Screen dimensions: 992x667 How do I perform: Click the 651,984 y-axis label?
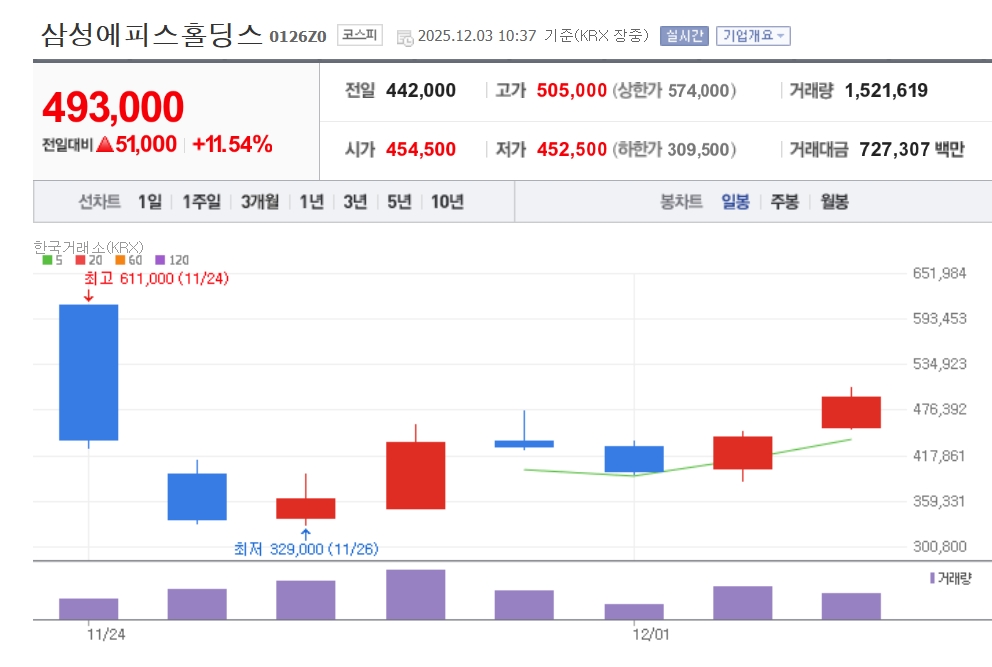(939, 273)
